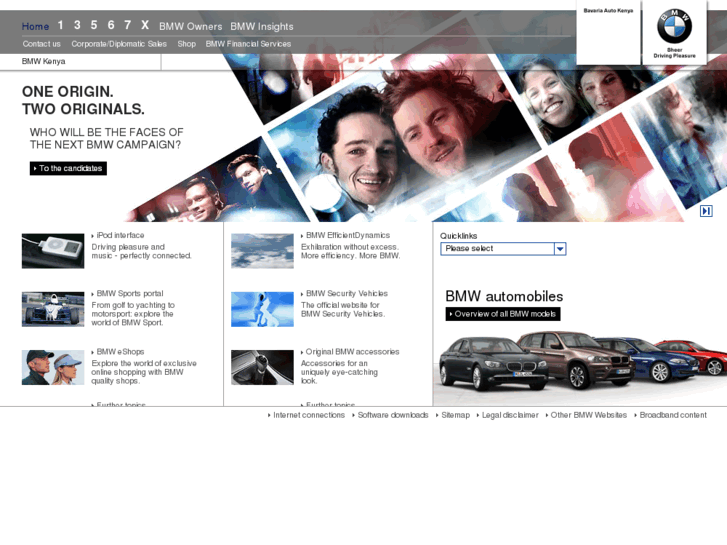Open the 5 Series menu
727x545 pixels.
(94, 25)
